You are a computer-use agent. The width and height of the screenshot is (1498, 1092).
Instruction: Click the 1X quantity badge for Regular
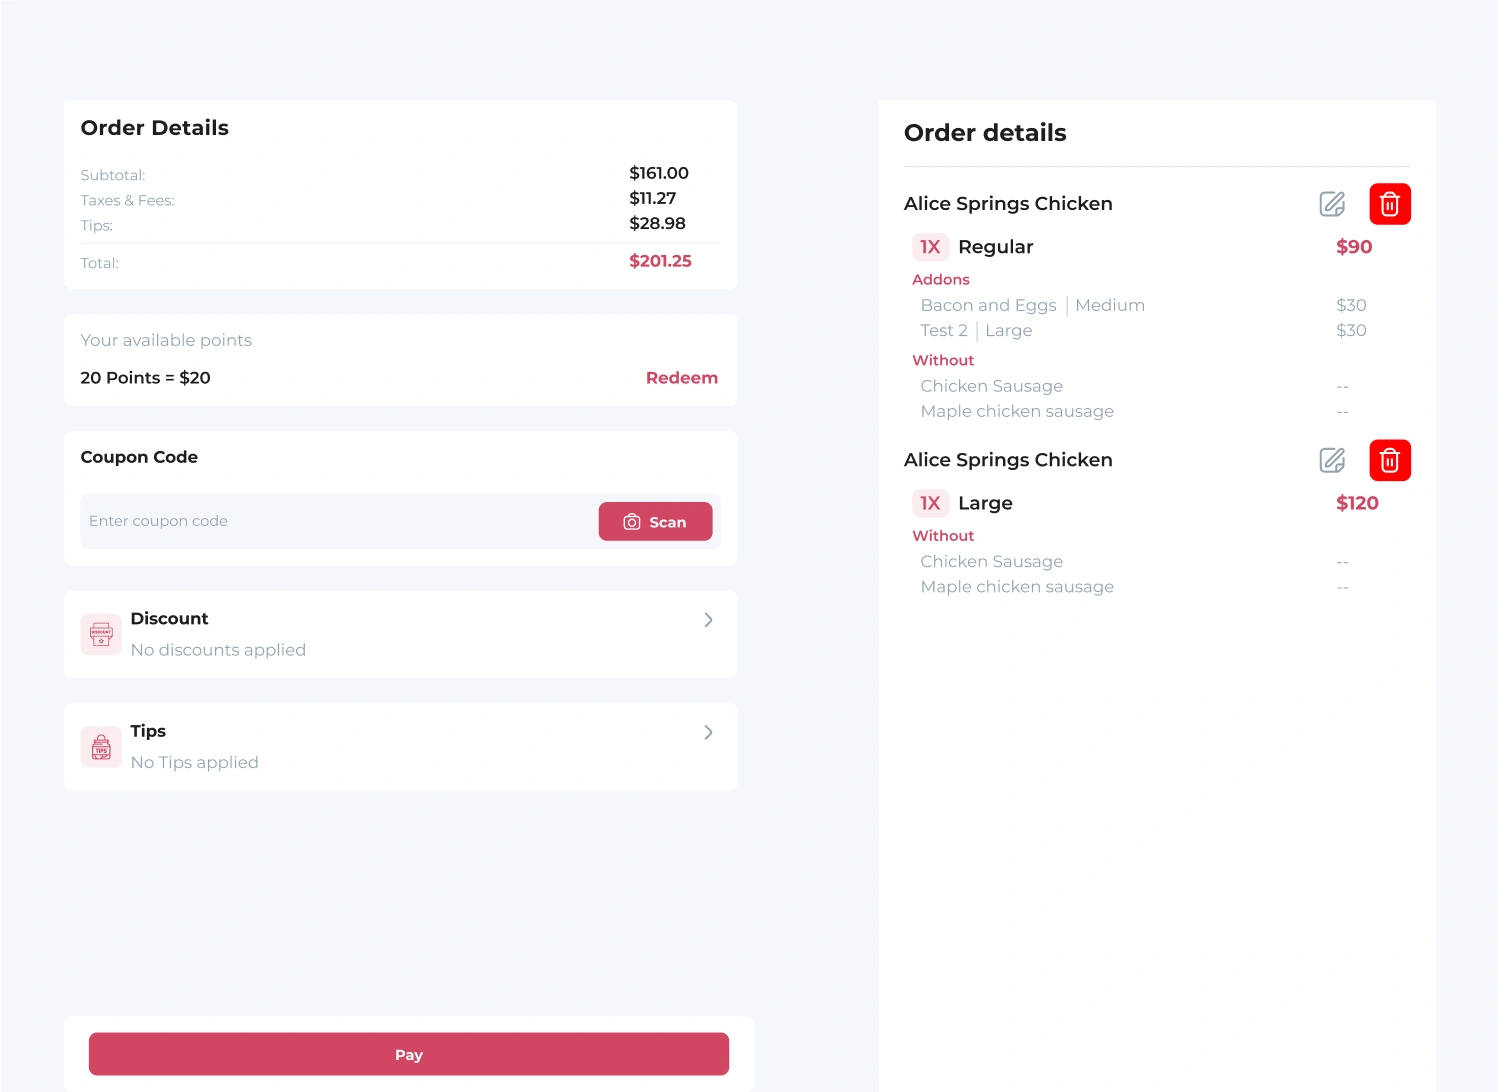point(930,247)
